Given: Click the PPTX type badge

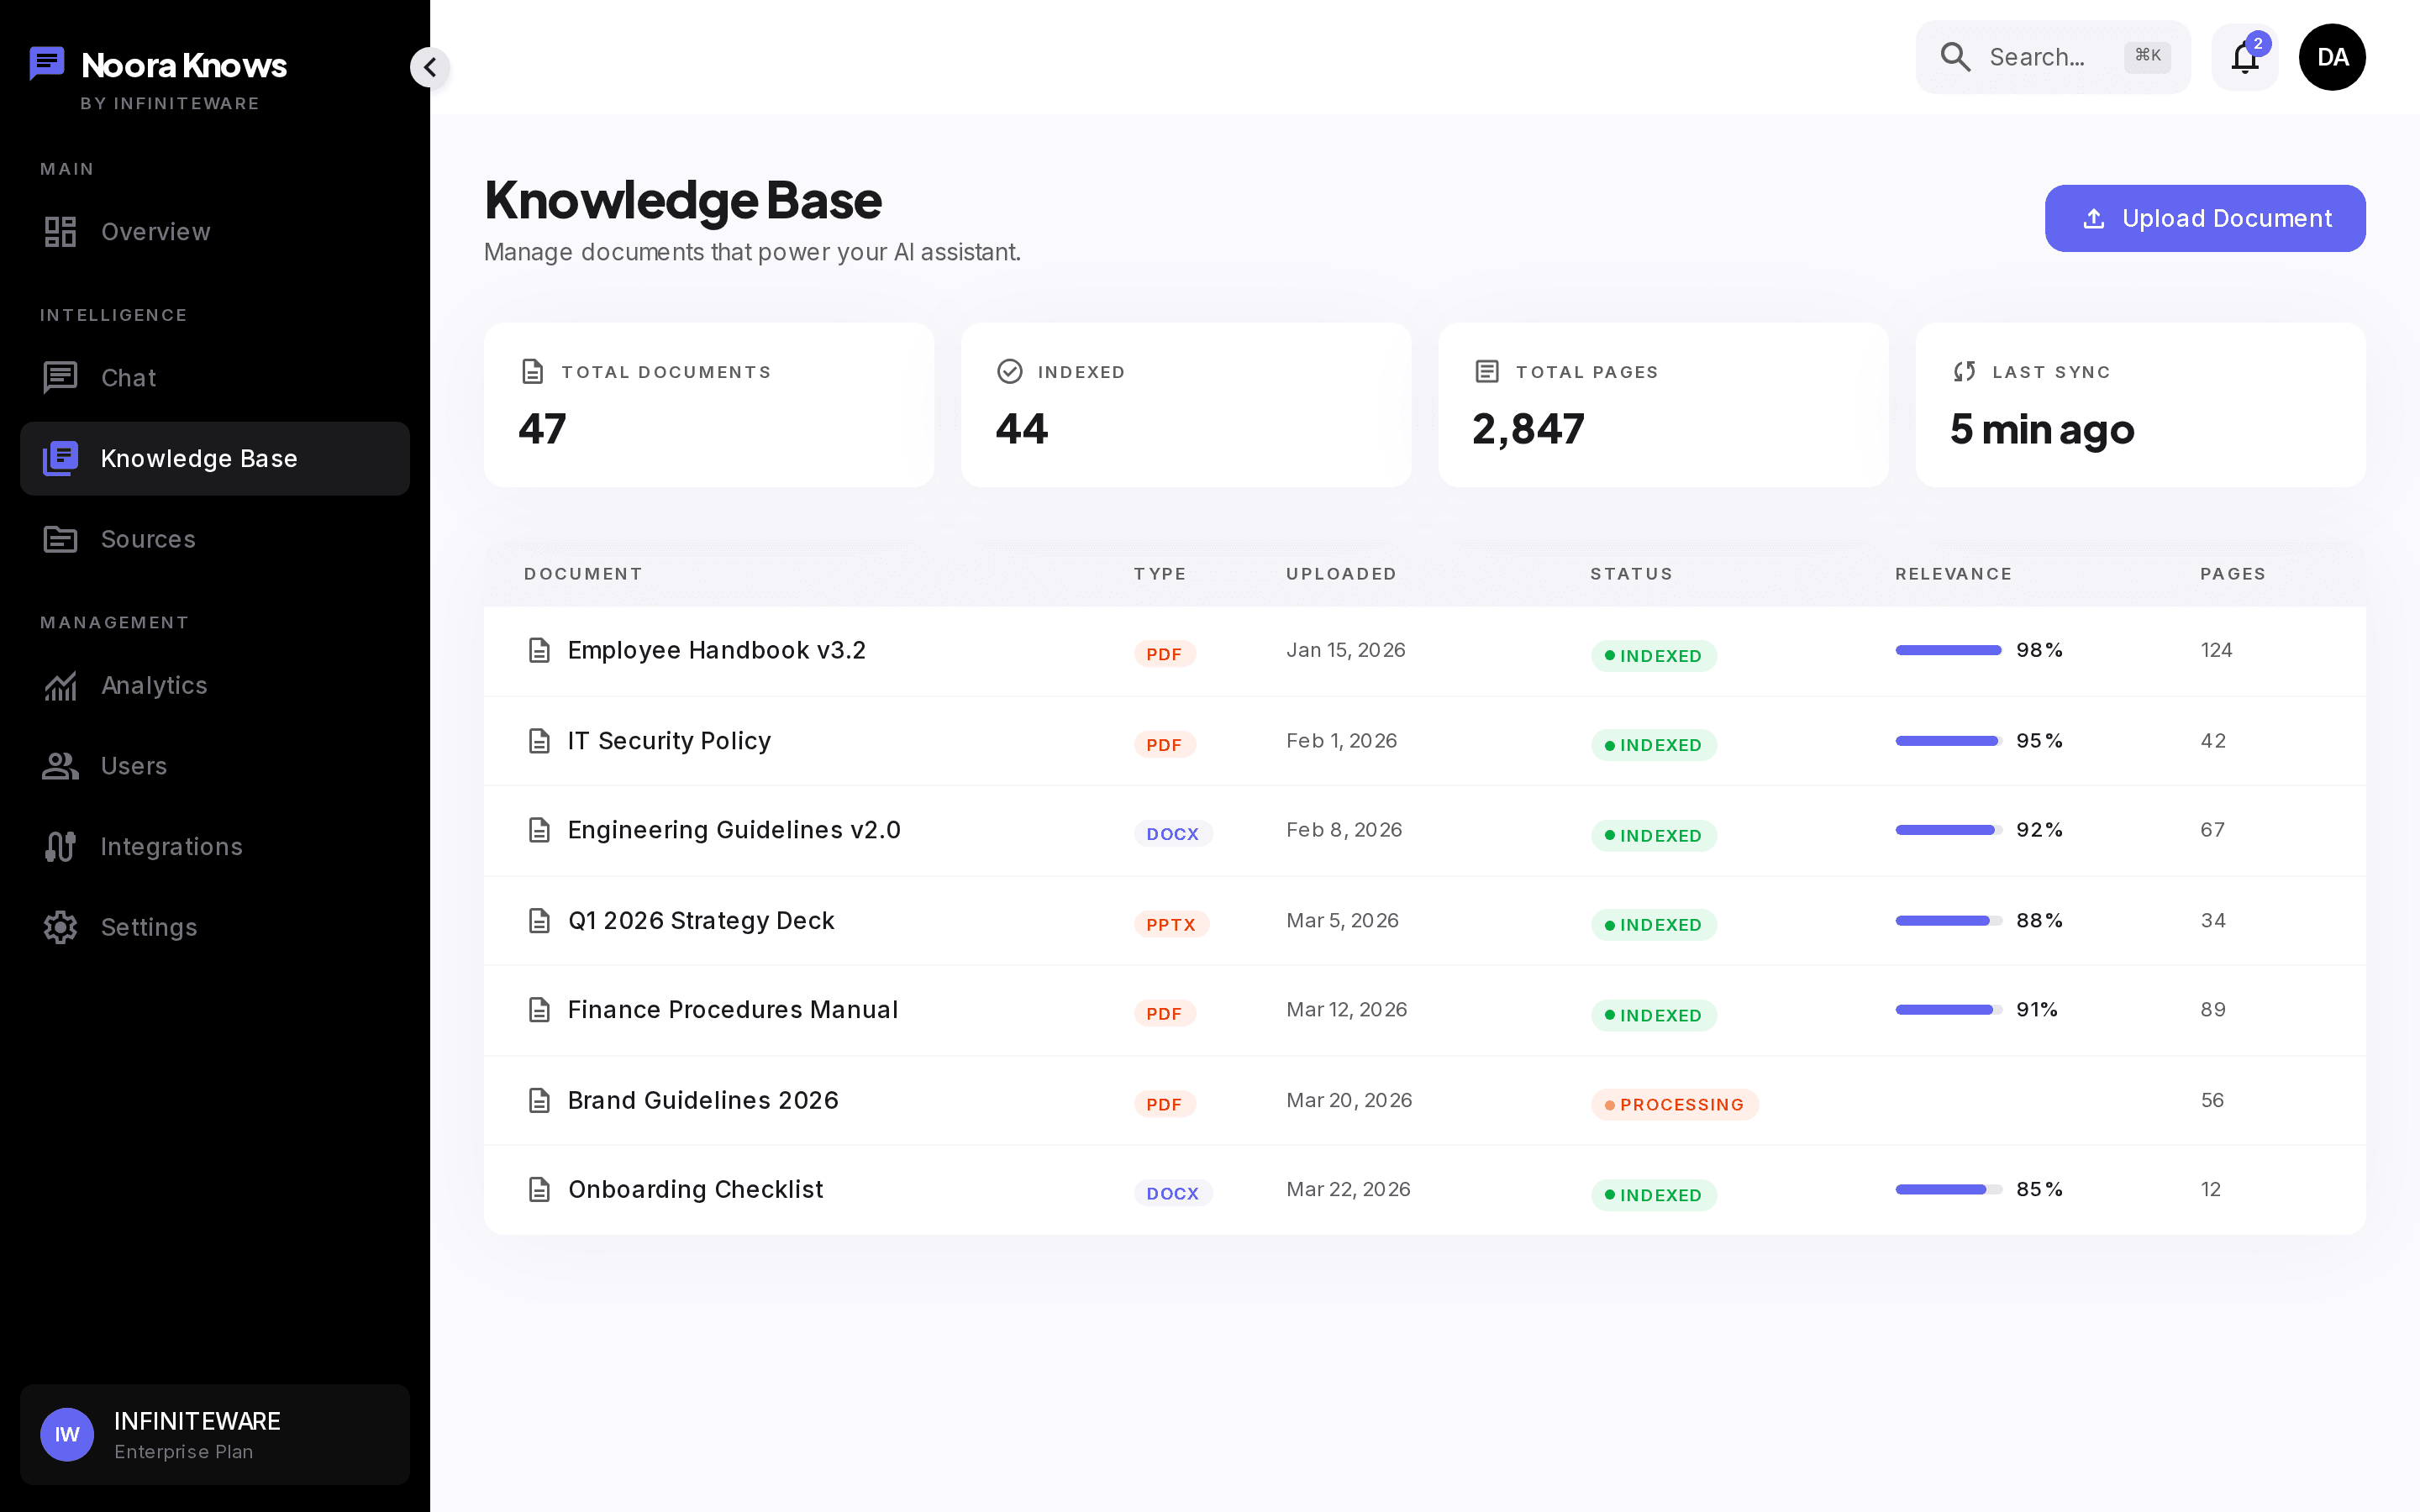Looking at the screenshot, I should (1171, 925).
